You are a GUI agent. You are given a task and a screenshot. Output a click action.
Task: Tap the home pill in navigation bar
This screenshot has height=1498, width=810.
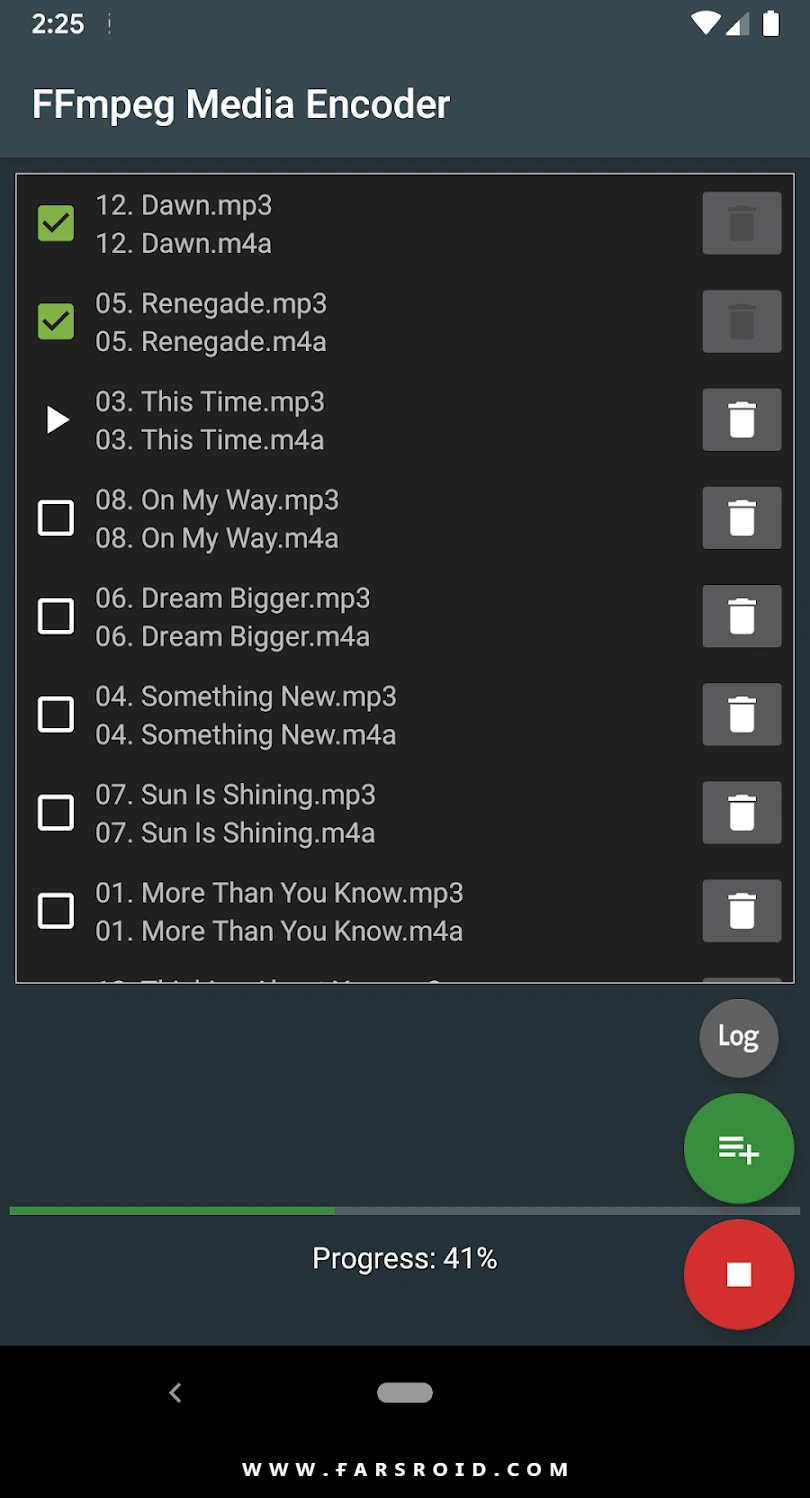(x=405, y=1392)
